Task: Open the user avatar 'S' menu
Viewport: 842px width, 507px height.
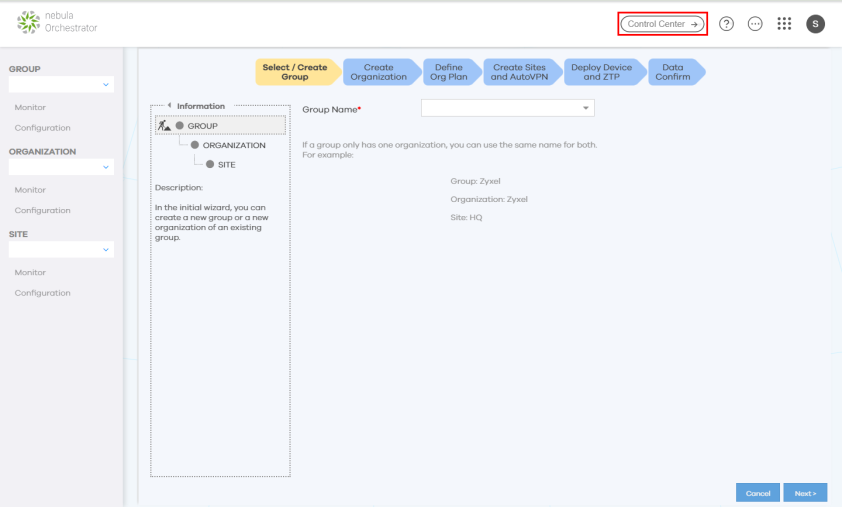Action: [815, 24]
